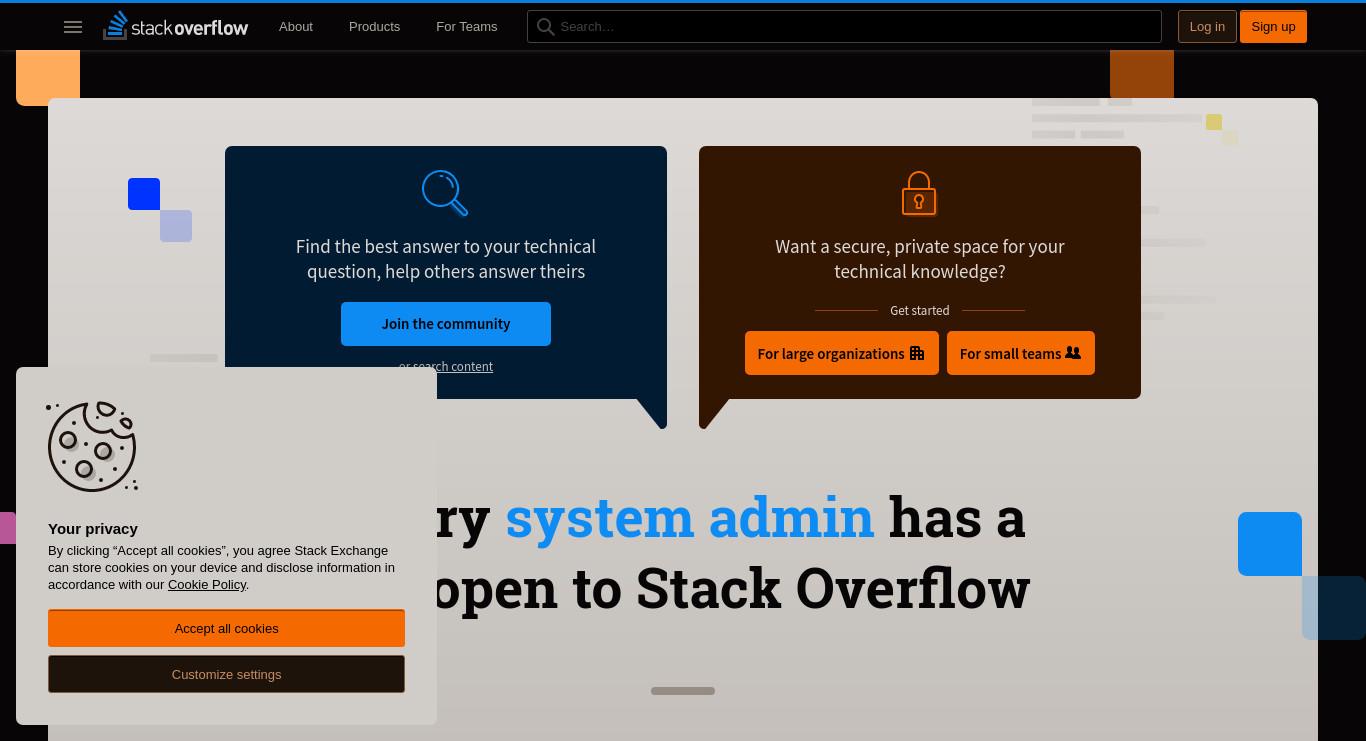Click the orange padlock icon
1366x741 pixels.
(919, 193)
